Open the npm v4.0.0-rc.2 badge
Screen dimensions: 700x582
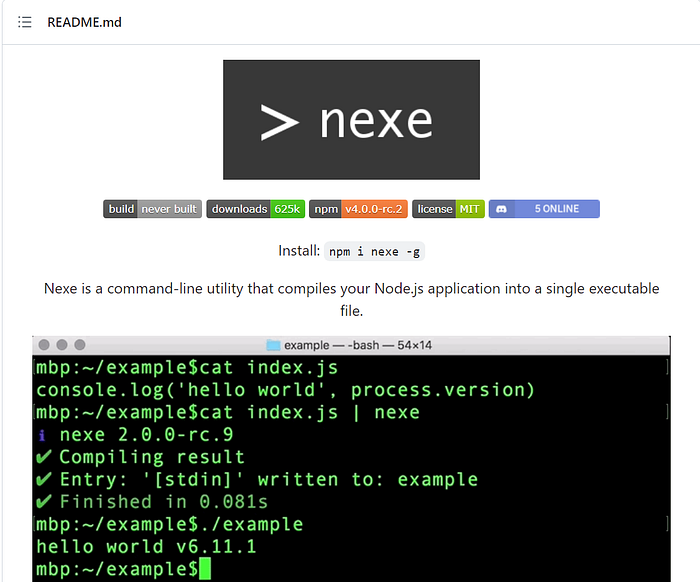coord(358,209)
